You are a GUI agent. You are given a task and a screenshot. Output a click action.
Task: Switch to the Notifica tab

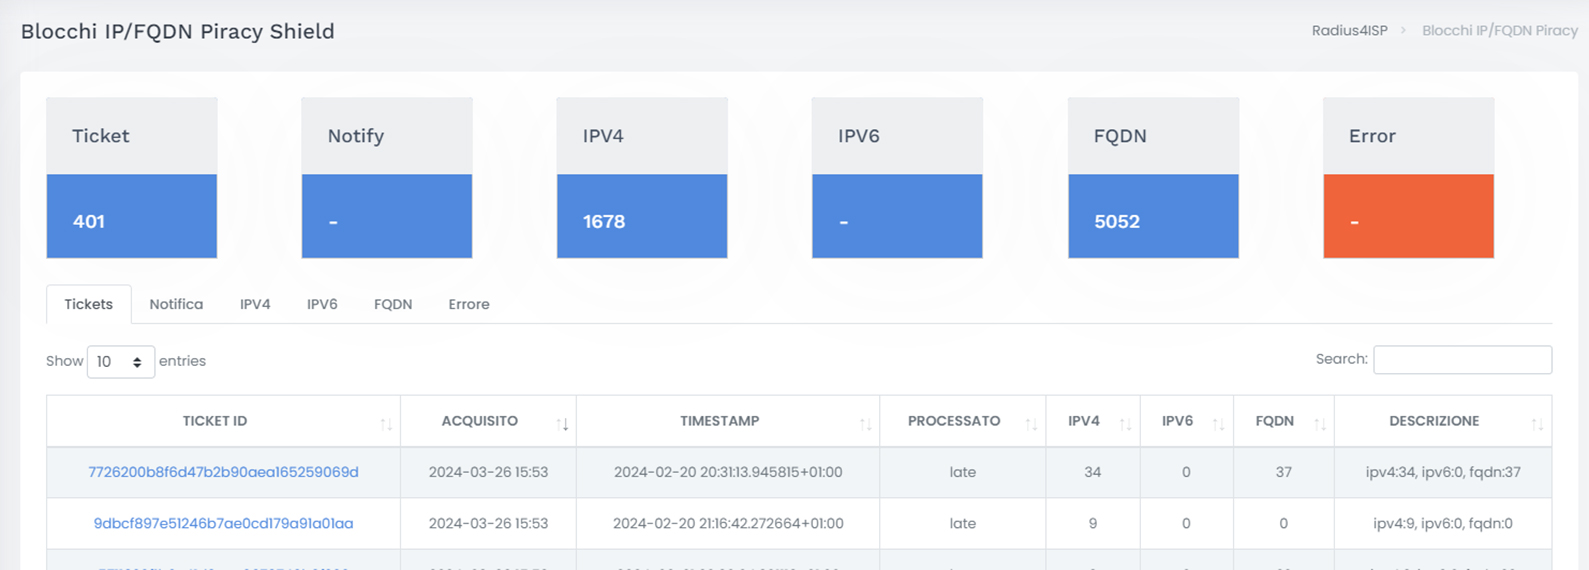tap(176, 304)
